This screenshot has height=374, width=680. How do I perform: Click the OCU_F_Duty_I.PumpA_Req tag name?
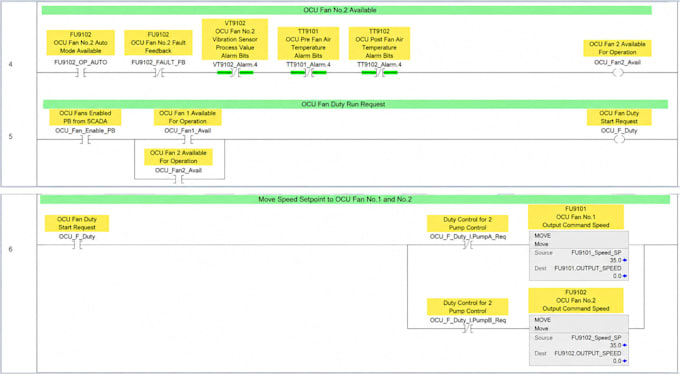[468, 236]
